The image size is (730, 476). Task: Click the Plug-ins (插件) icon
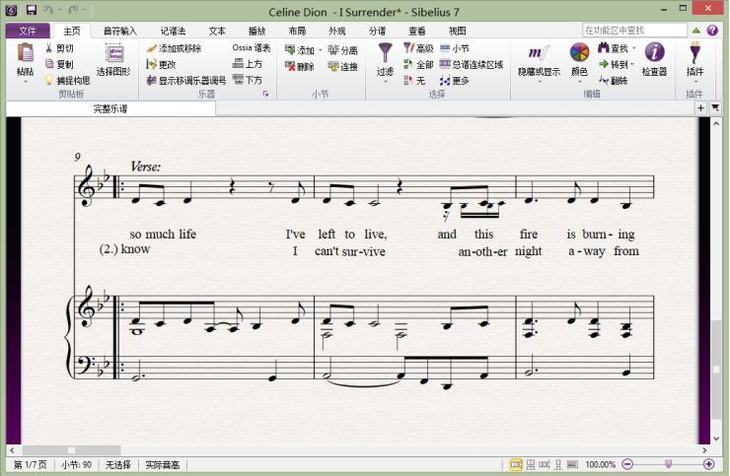(x=695, y=52)
